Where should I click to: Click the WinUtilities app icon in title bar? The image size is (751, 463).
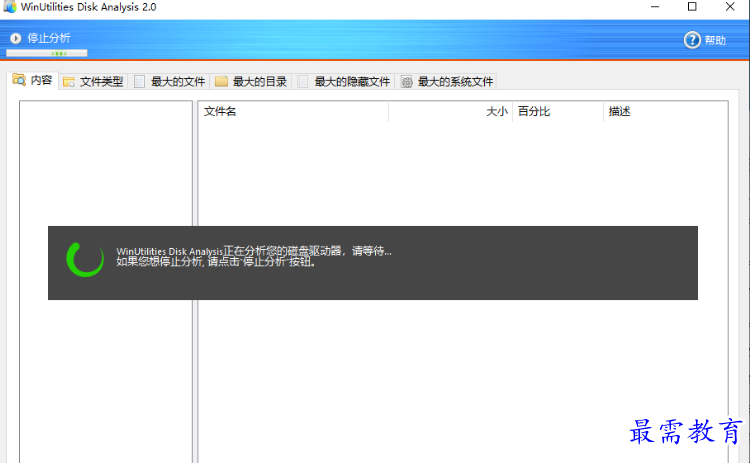[10, 6]
